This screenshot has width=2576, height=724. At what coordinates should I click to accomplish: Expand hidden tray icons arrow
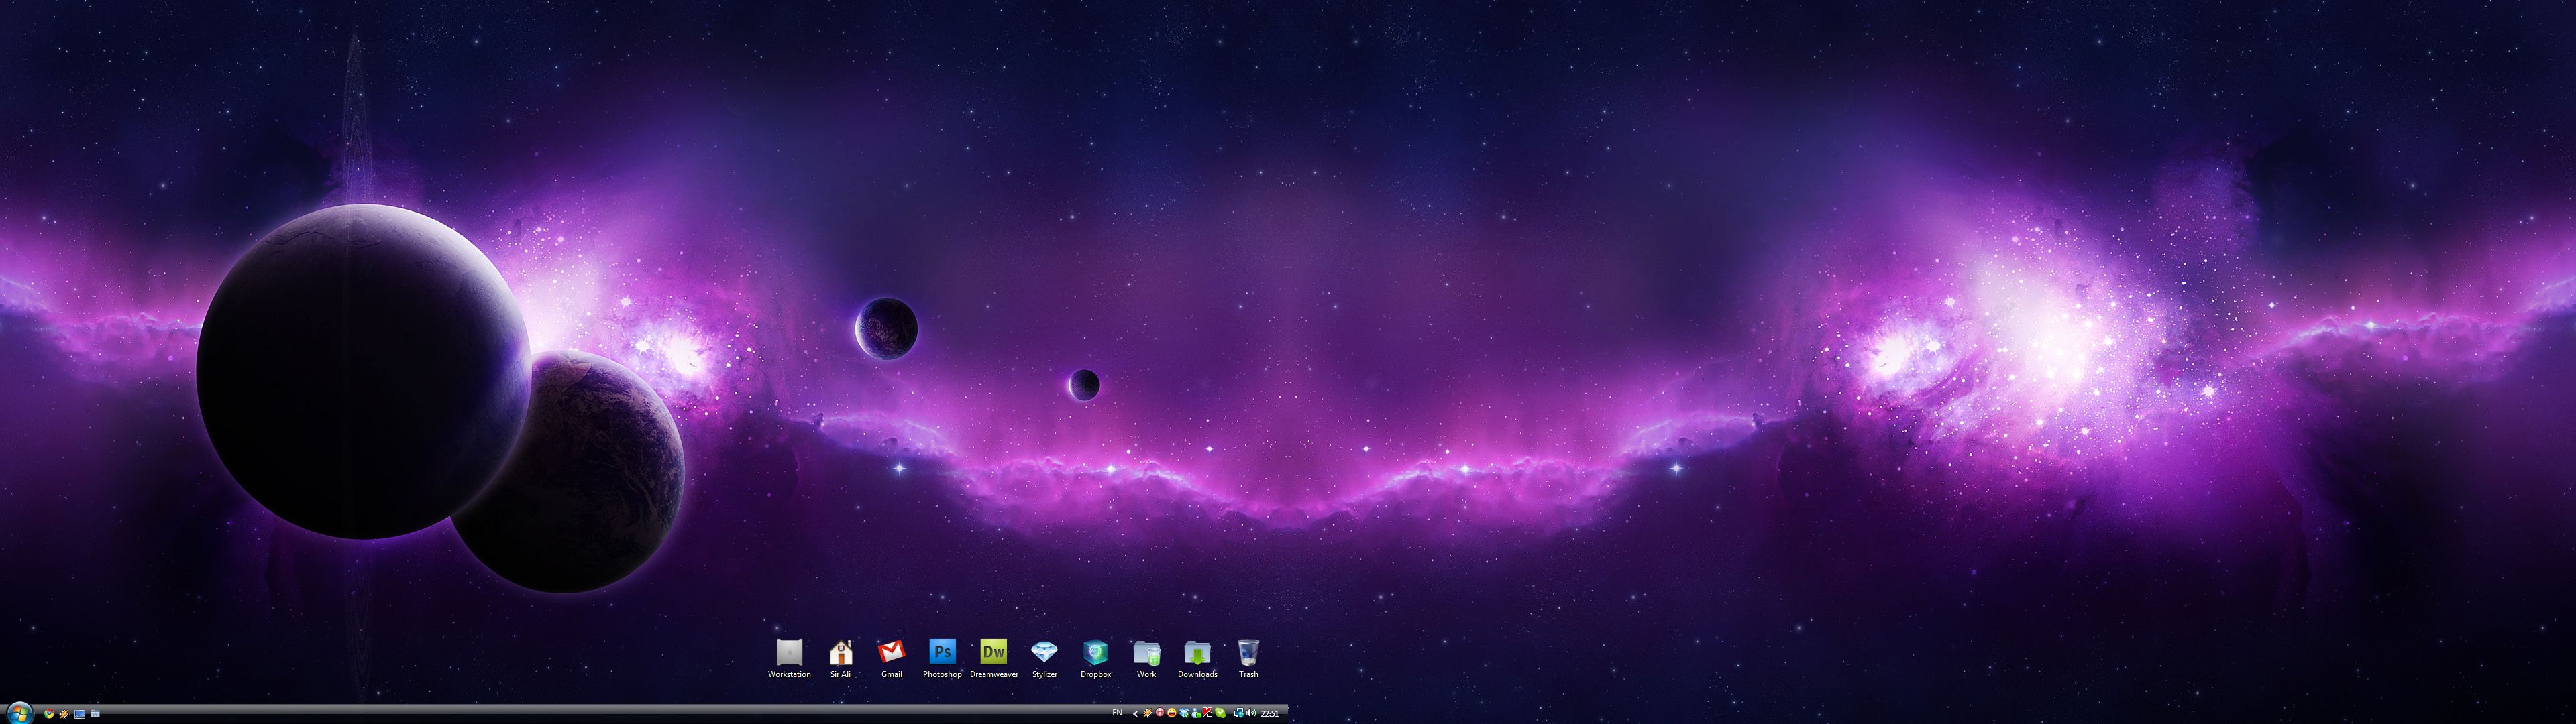[x=1136, y=713]
